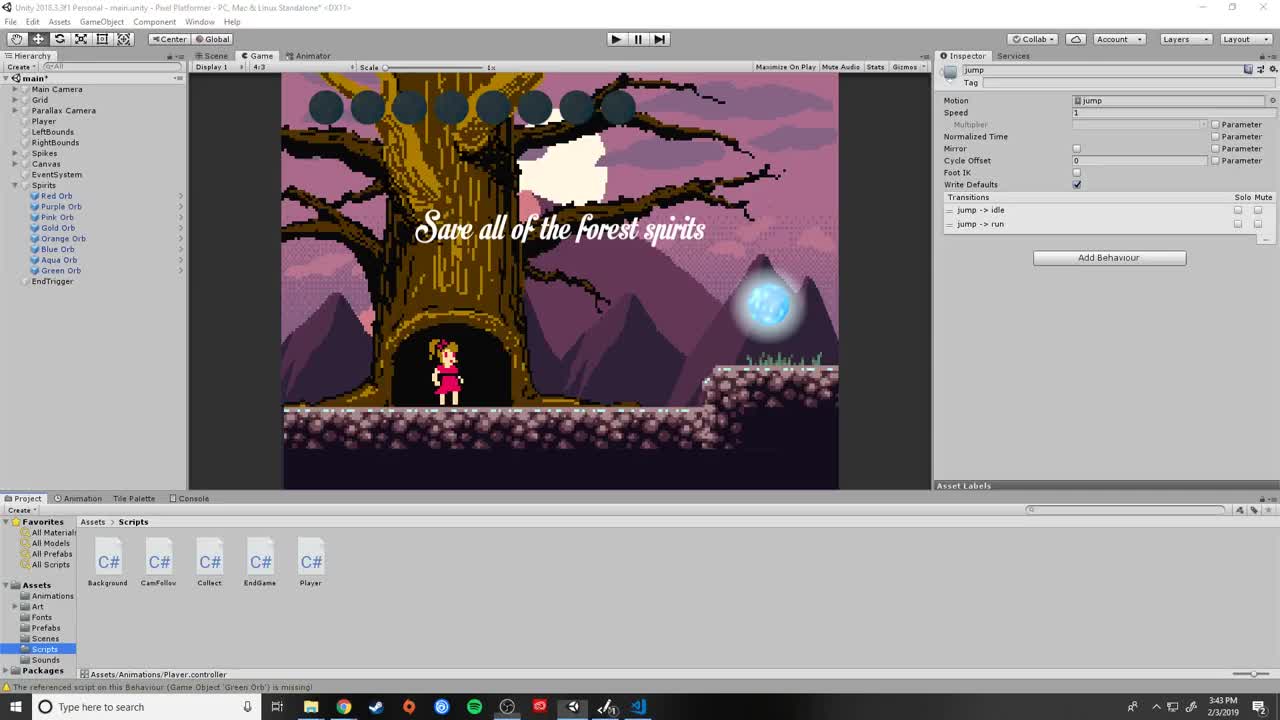Solo the jump -> idle transition
Viewport: 1280px width, 720px height.
pos(1238,210)
